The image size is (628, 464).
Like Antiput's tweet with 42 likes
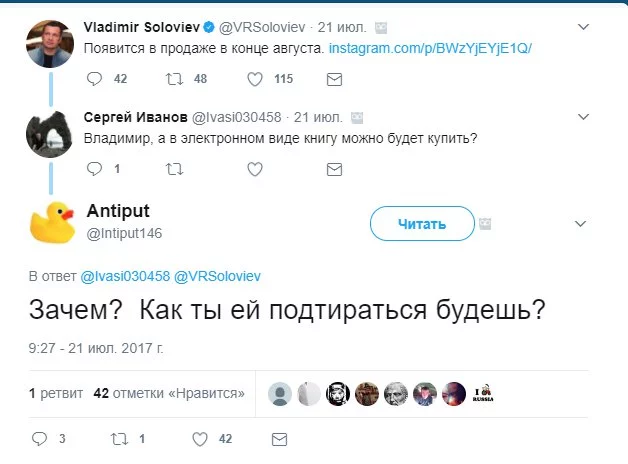(199, 438)
